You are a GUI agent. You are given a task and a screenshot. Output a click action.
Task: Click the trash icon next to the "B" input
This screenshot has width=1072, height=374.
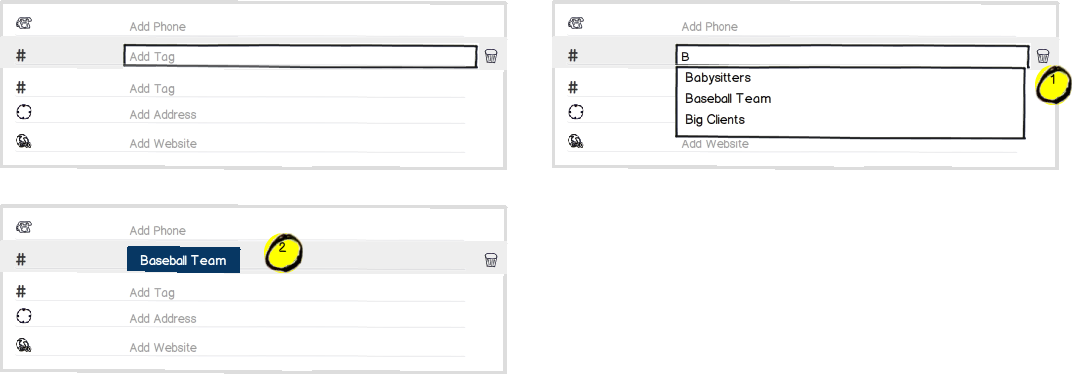pyautogui.click(x=1043, y=56)
